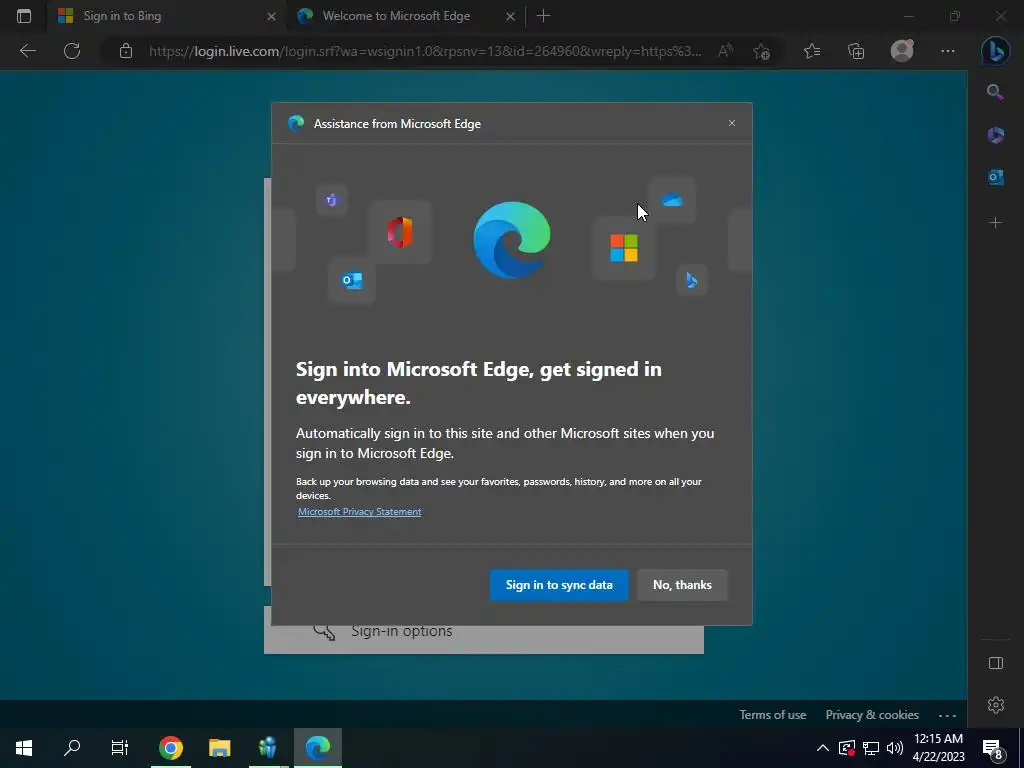The height and width of the screenshot is (768, 1024).
Task: Click the Microsoft Edge taskbar icon
Action: (318, 748)
